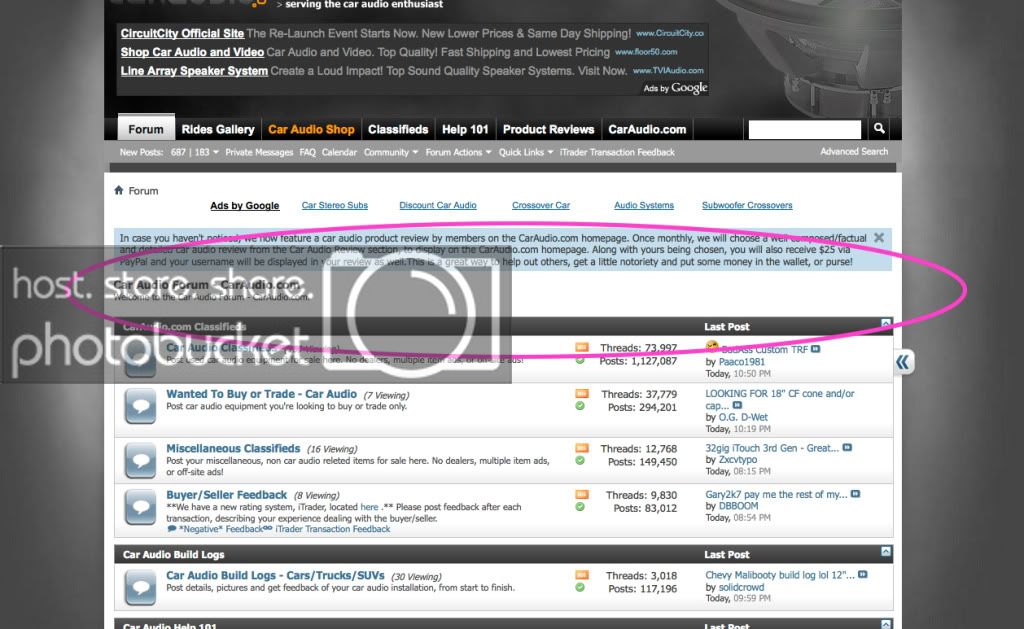The height and width of the screenshot is (629, 1024).
Task: Click the CircuitCity Official Site ad link
Action: [x=182, y=33]
